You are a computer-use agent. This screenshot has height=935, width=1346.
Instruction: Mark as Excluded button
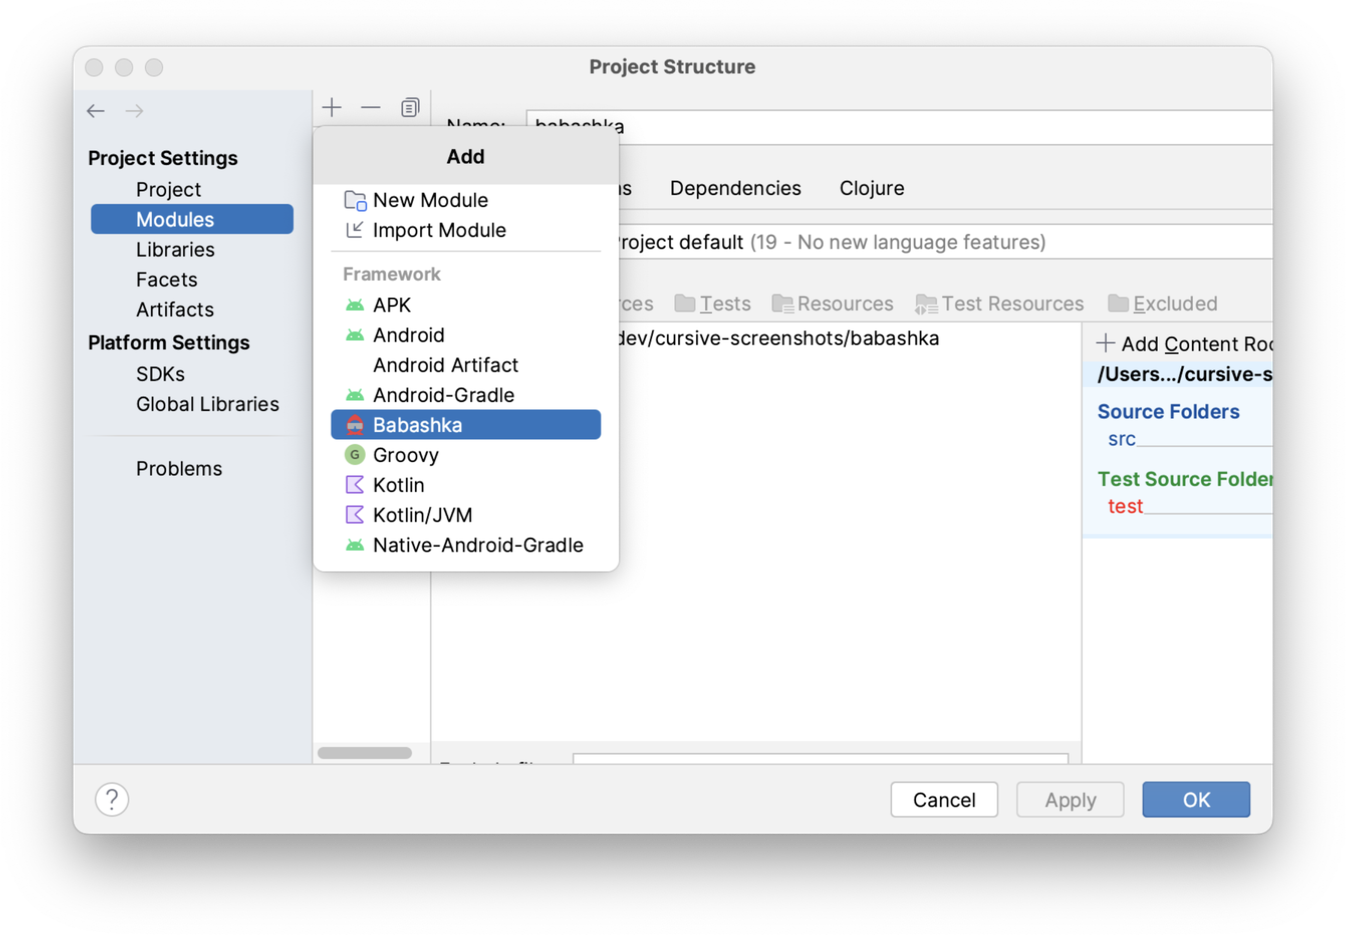pyautogui.click(x=1162, y=303)
